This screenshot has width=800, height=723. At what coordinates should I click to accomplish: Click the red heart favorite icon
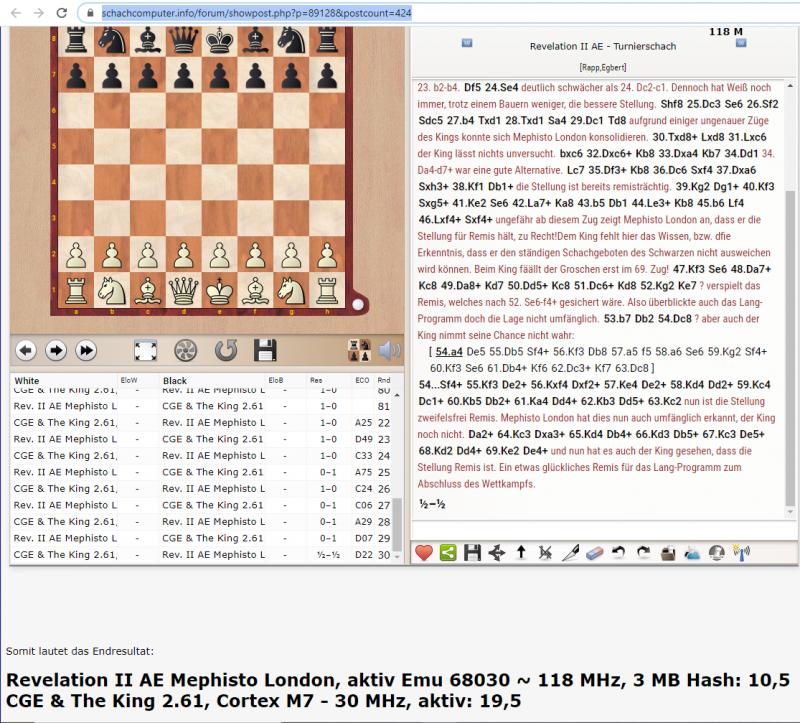(424, 551)
